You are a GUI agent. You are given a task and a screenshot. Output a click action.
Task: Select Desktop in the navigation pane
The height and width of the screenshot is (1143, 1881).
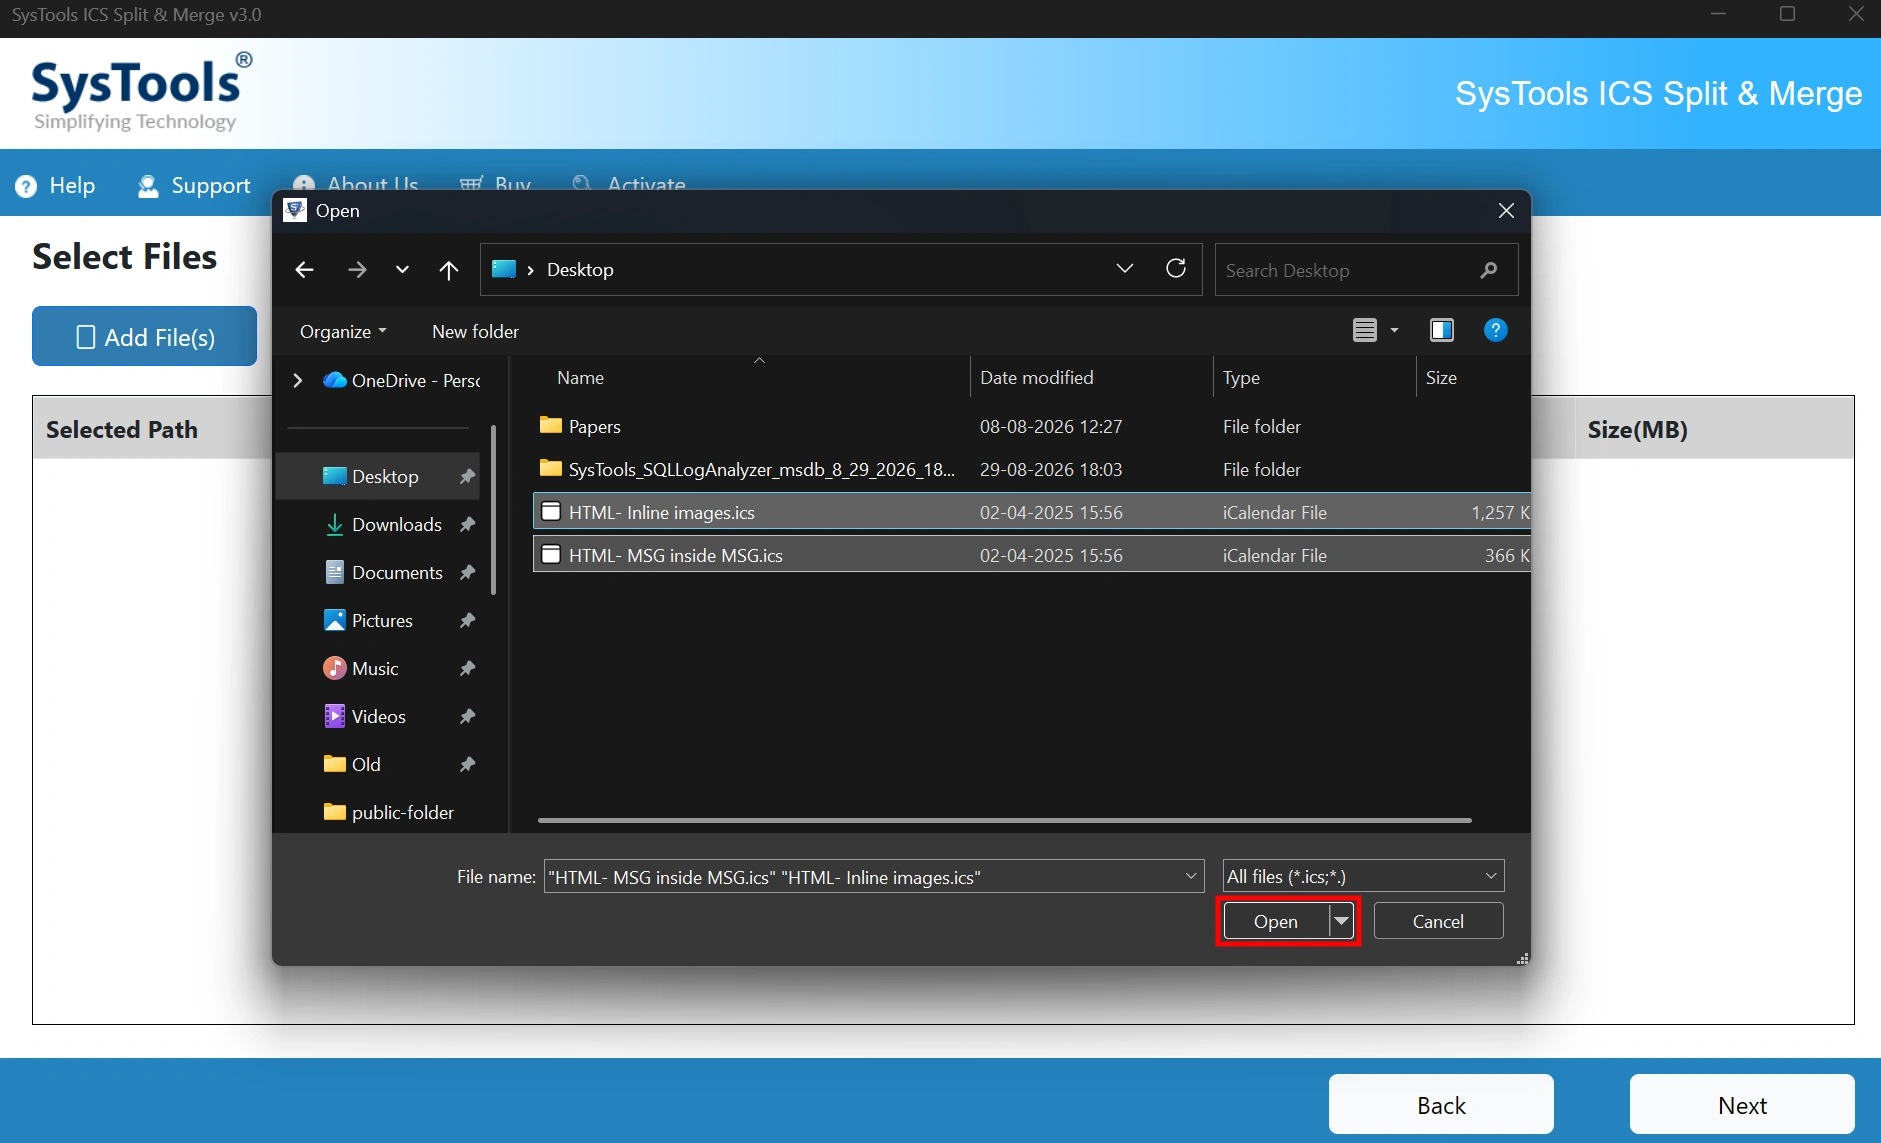[379, 476]
